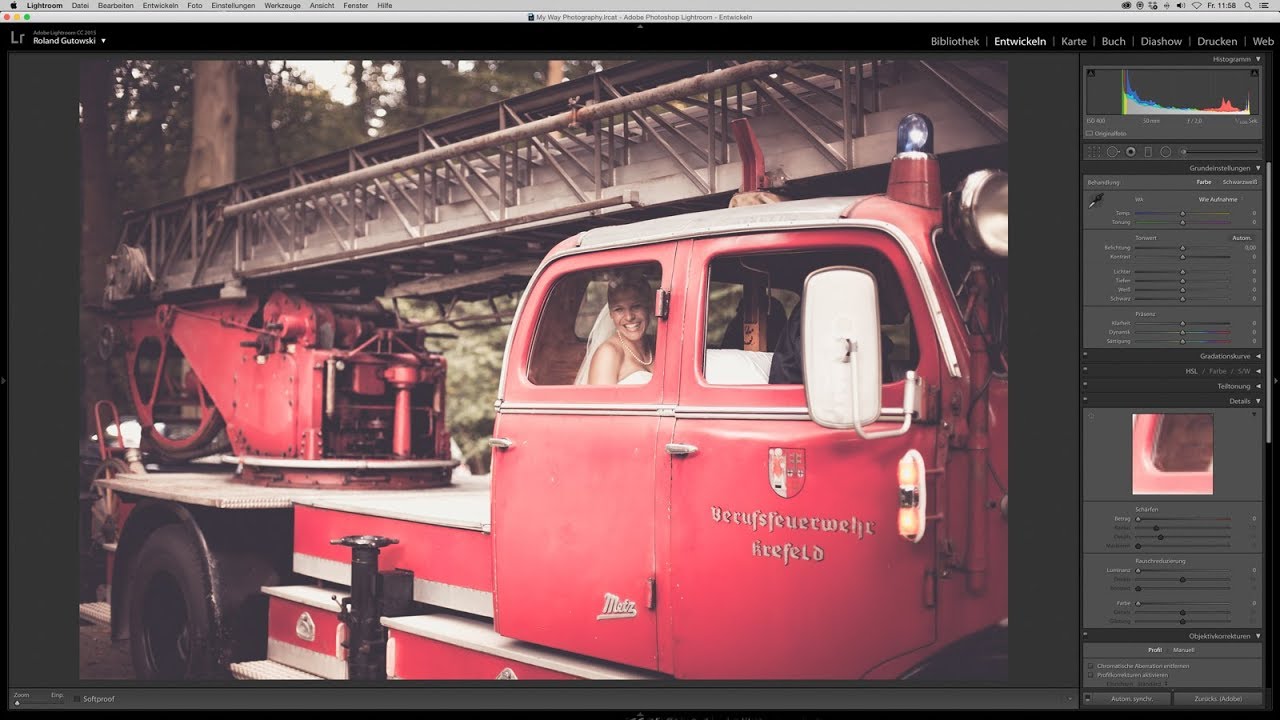Select the spot removal tool
This screenshot has width=1280, height=720.
pos(1112,152)
